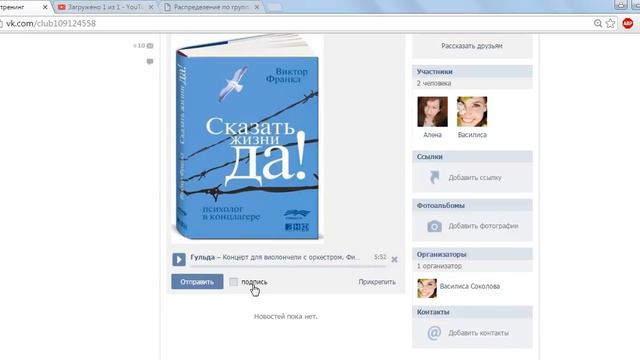This screenshot has width=640, height=360.
Task: Click the Рассказать друзьям button
Action: [x=472, y=46]
